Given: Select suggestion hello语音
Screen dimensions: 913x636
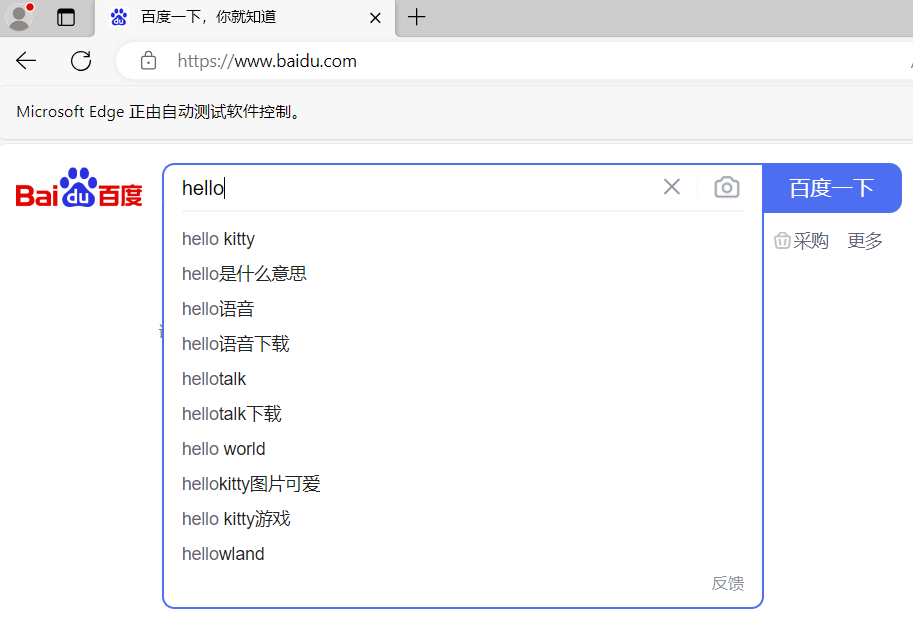Looking at the screenshot, I should tap(462, 309).
